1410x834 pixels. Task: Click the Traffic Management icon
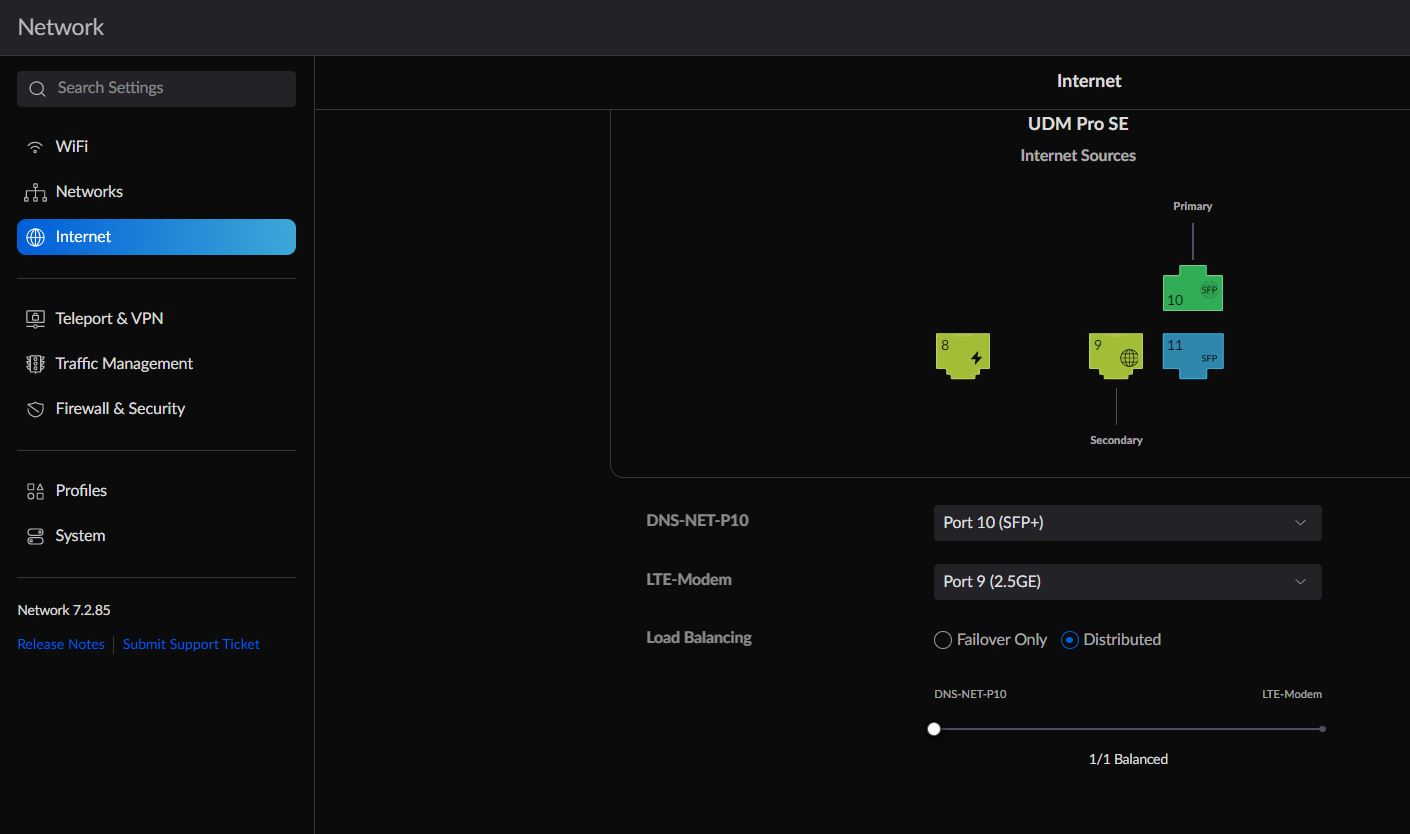point(35,364)
